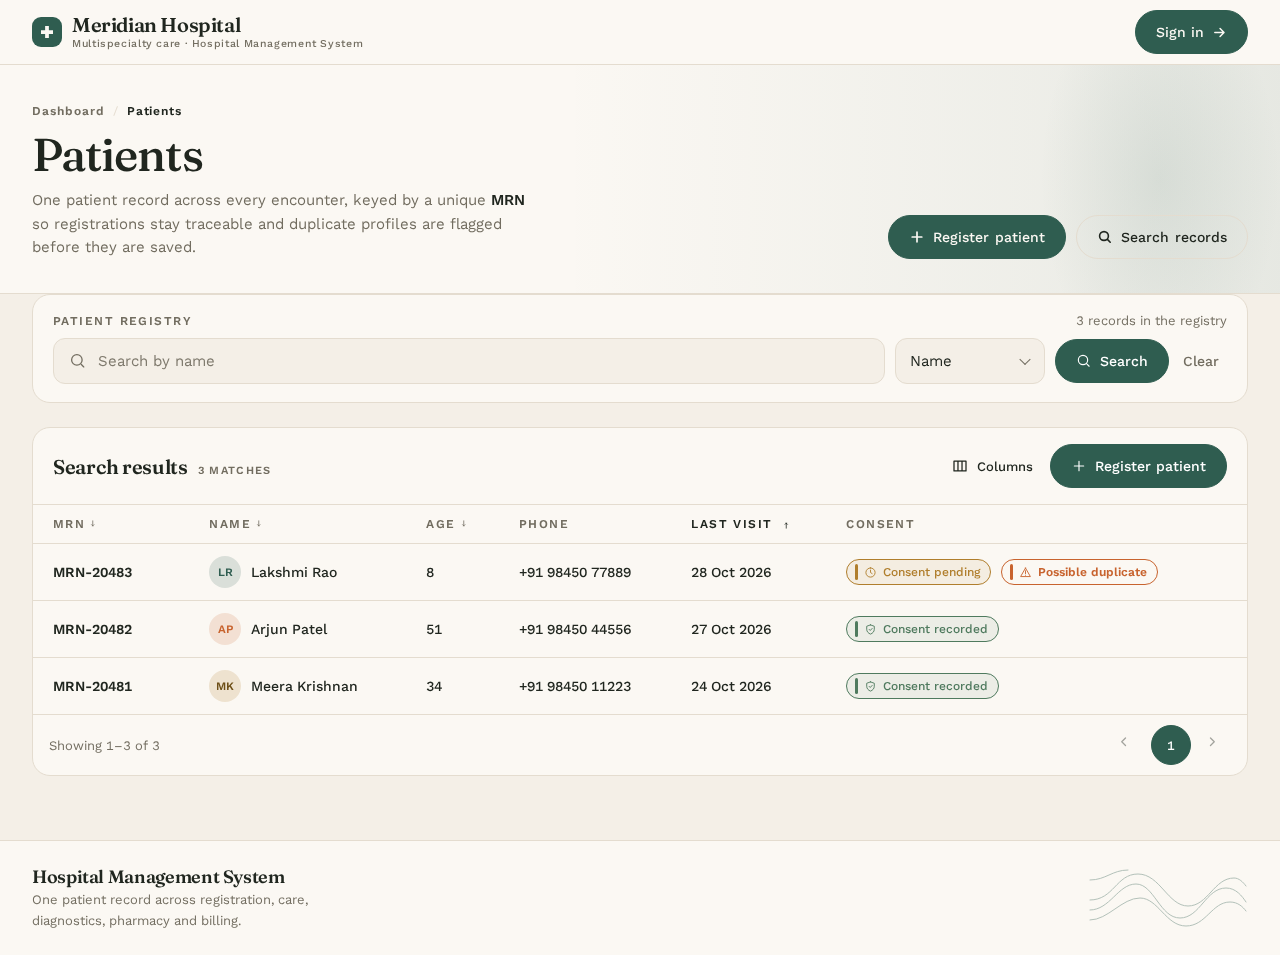Viewport: 1280px width, 955px height.
Task: Click the Search records button
Action: coord(1162,237)
